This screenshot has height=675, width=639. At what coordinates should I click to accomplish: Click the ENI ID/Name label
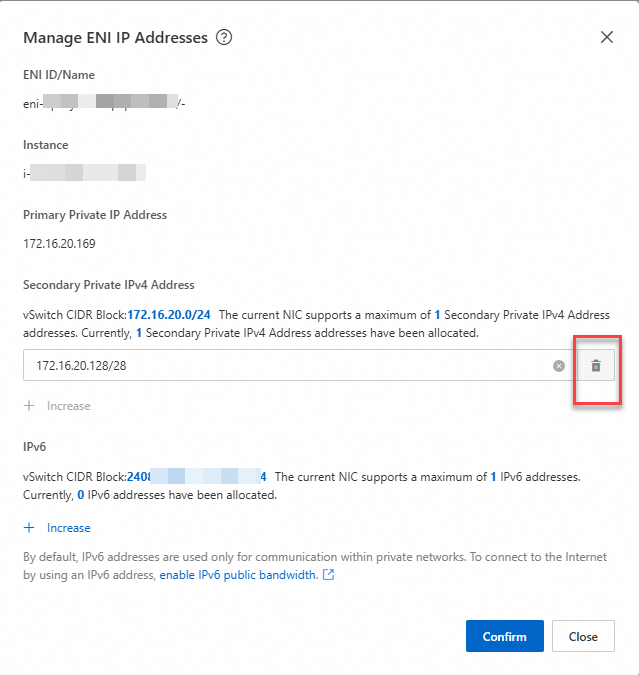[x=59, y=75]
